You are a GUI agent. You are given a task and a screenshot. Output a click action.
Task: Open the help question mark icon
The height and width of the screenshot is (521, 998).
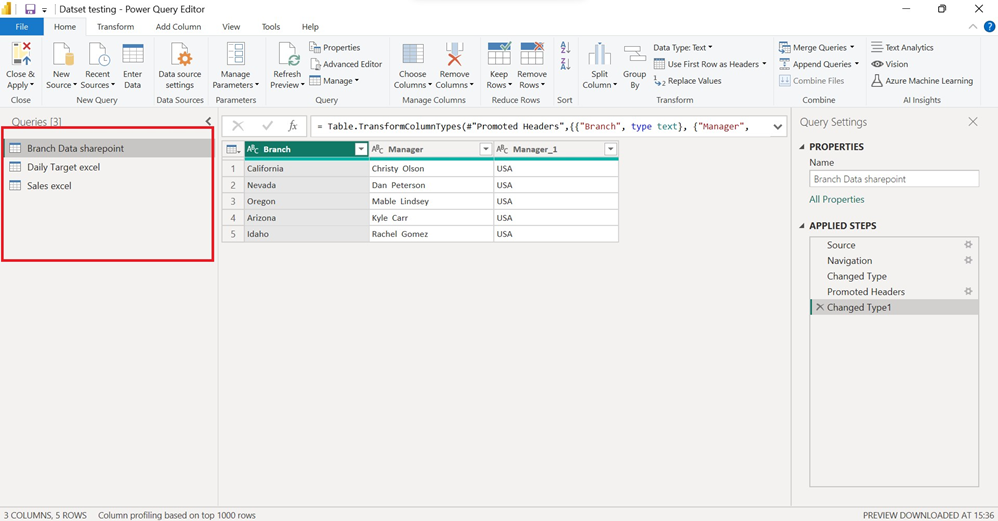(x=990, y=27)
